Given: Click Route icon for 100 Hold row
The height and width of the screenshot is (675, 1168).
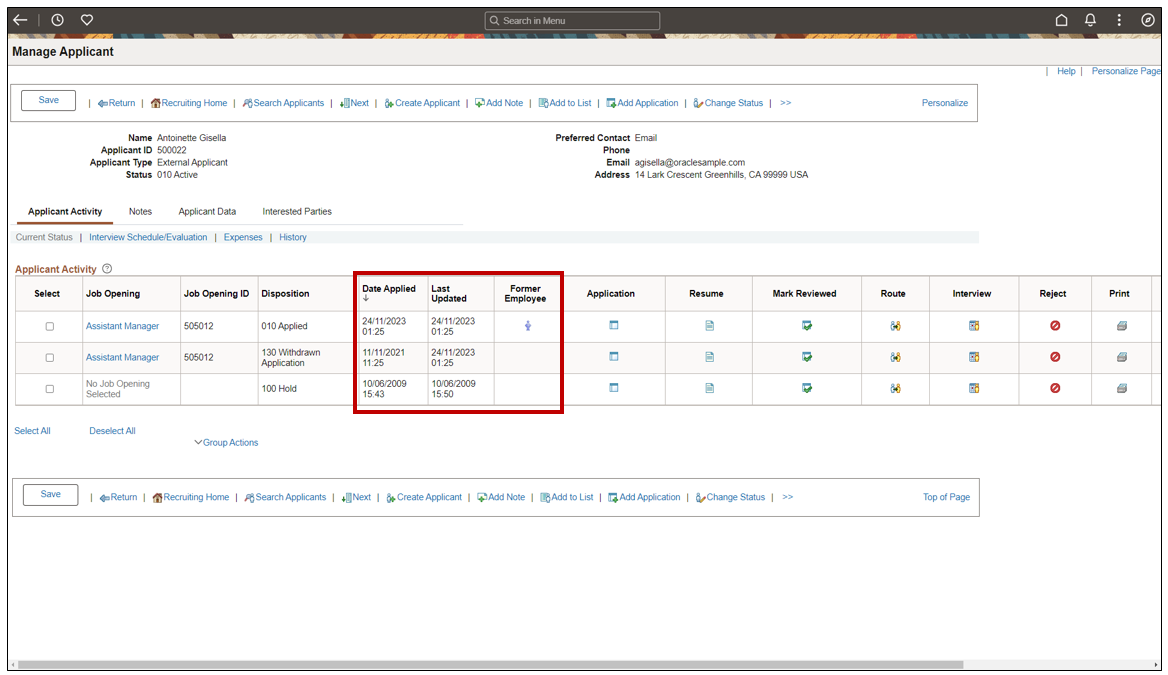Looking at the screenshot, I should 895,388.
